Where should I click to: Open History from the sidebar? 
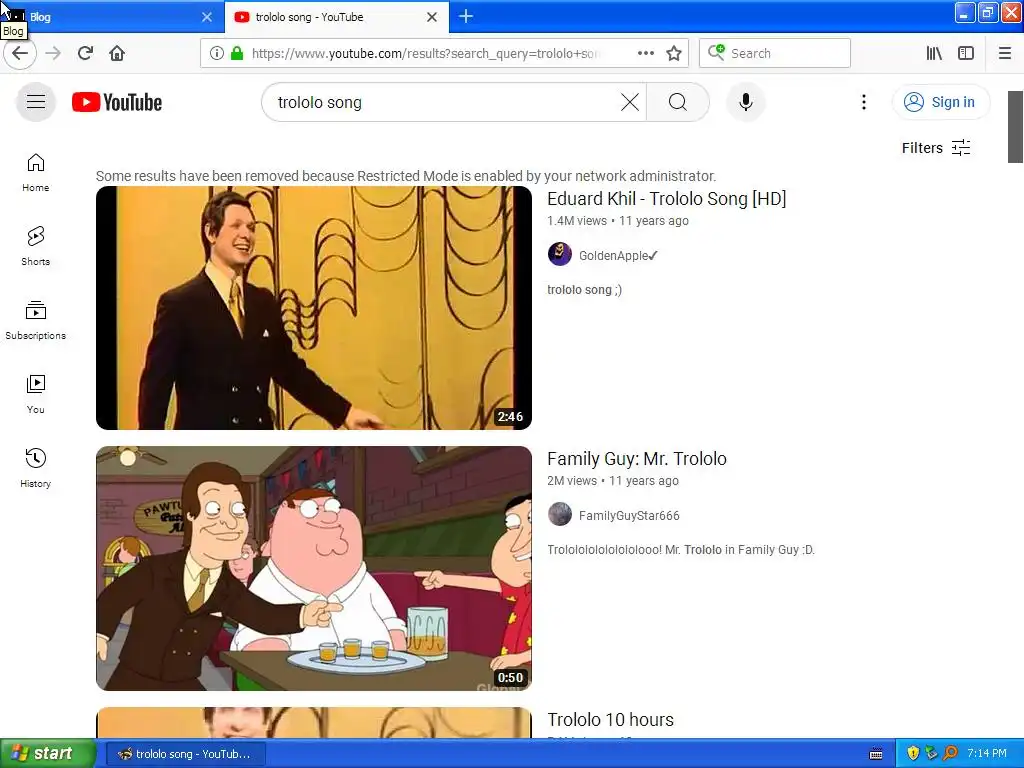[x=36, y=468]
